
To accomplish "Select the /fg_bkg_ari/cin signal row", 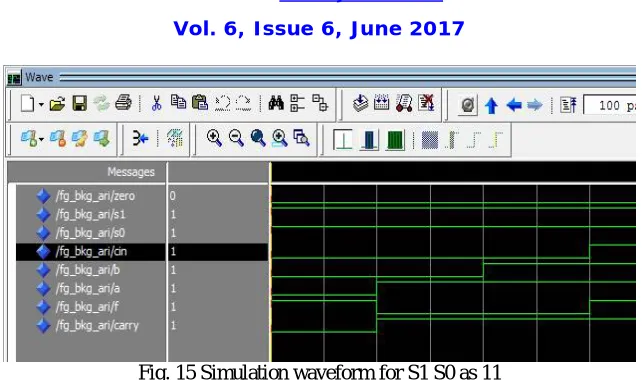I will 142,251.
